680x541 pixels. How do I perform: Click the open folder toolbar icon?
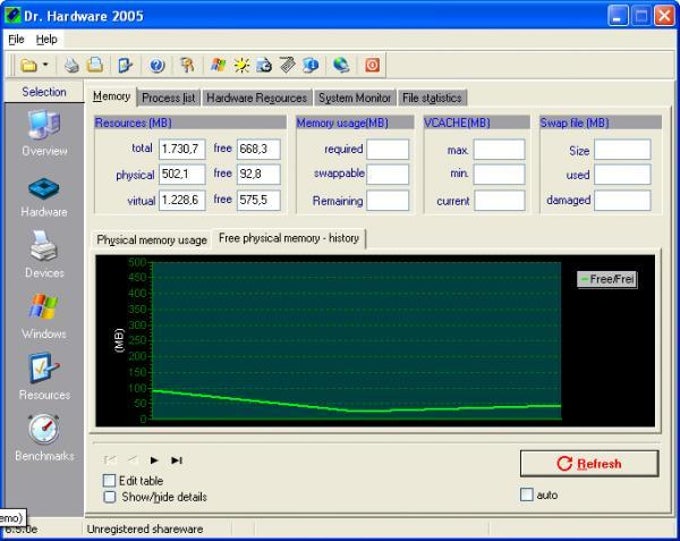tap(29, 66)
